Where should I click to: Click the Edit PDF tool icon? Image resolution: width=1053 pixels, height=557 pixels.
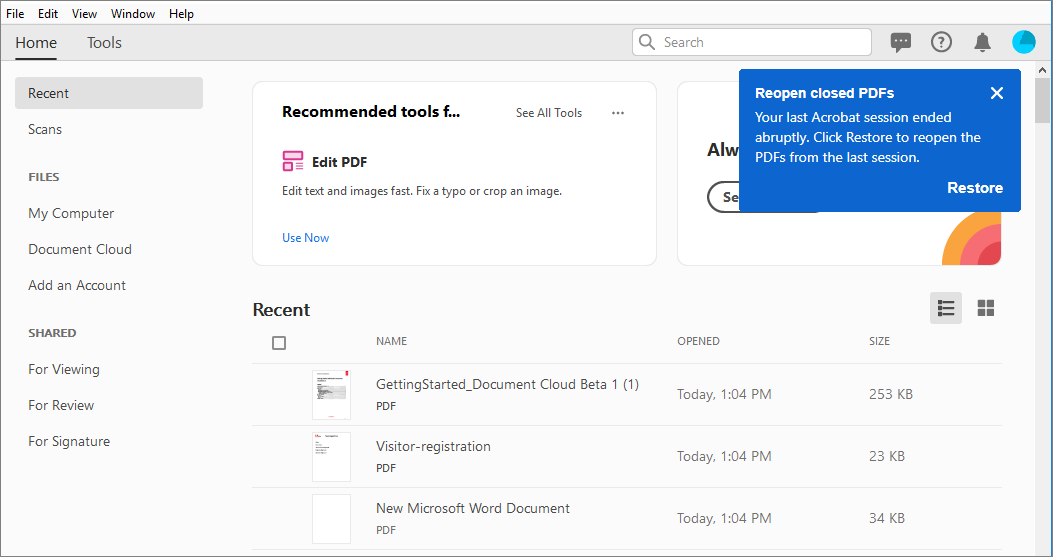[293, 161]
